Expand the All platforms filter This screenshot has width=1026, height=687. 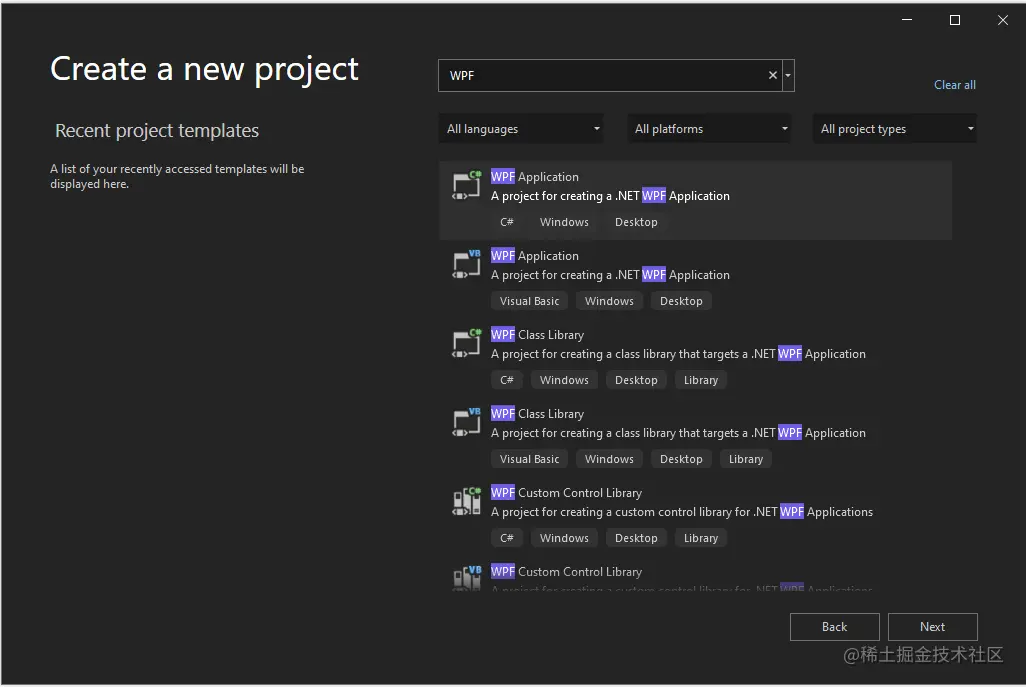(x=711, y=129)
